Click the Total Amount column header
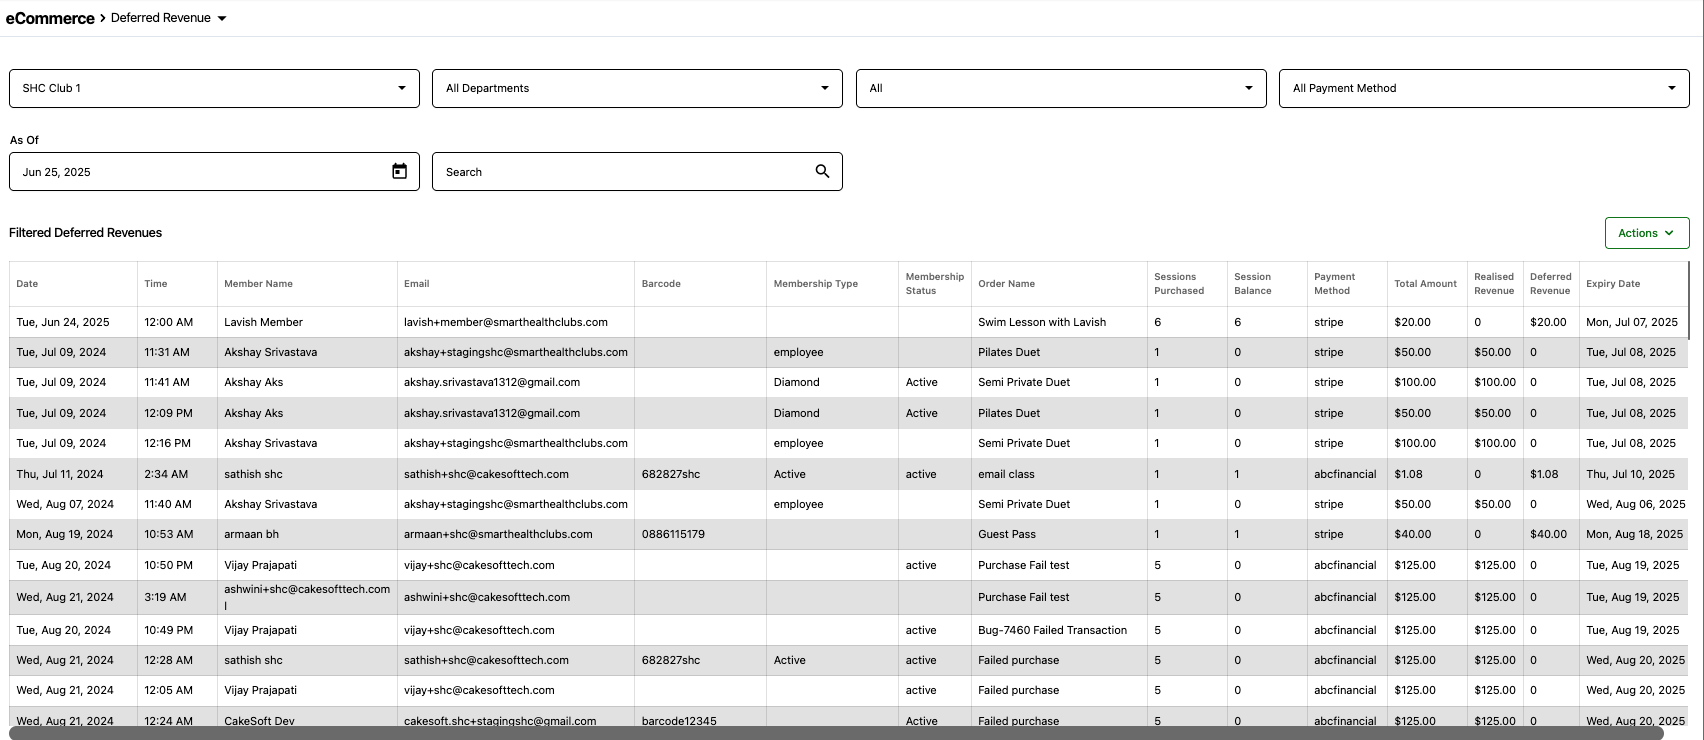 1425,284
